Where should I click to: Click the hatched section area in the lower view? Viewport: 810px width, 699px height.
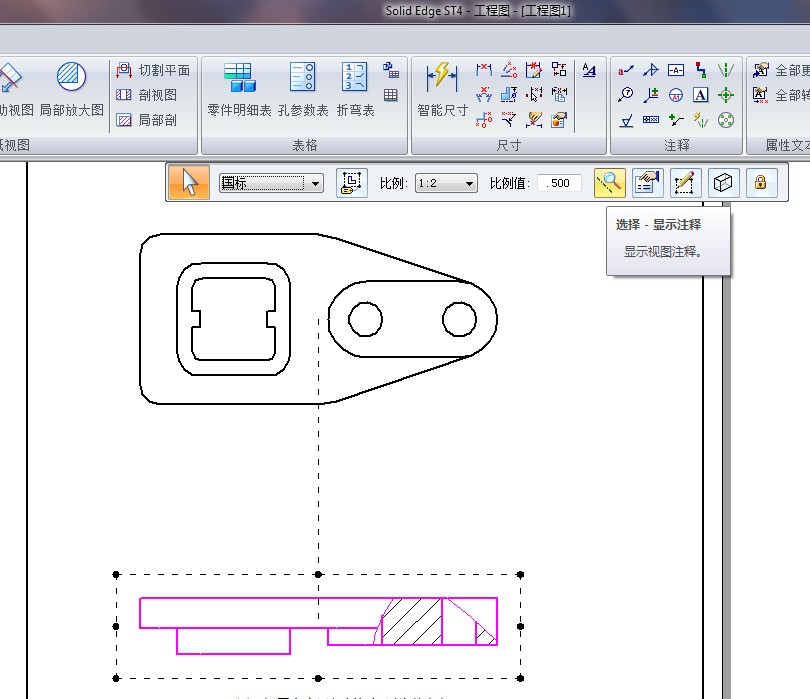(x=413, y=622)
